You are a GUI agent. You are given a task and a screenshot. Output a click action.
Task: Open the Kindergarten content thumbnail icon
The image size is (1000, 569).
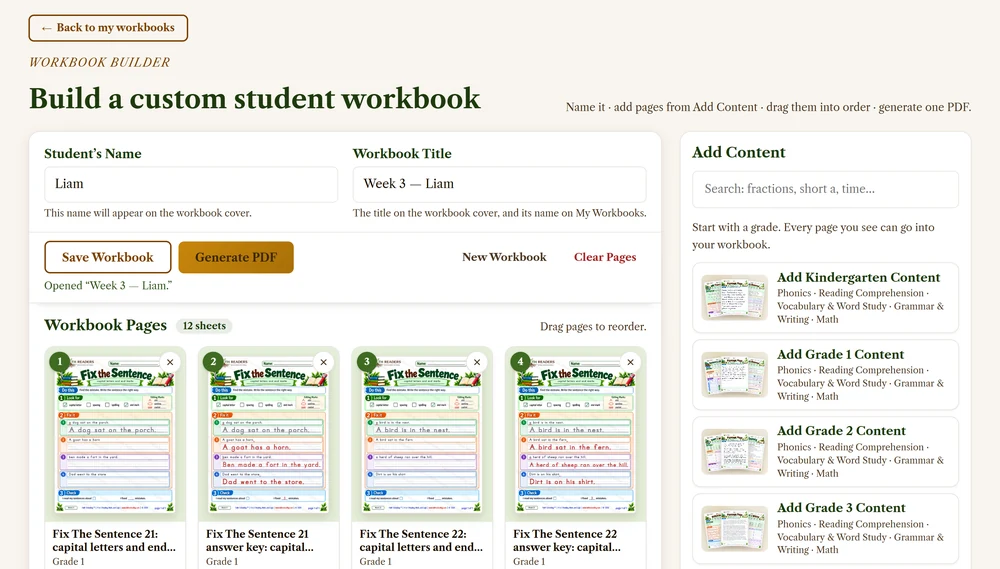click(x=734, y=297)
